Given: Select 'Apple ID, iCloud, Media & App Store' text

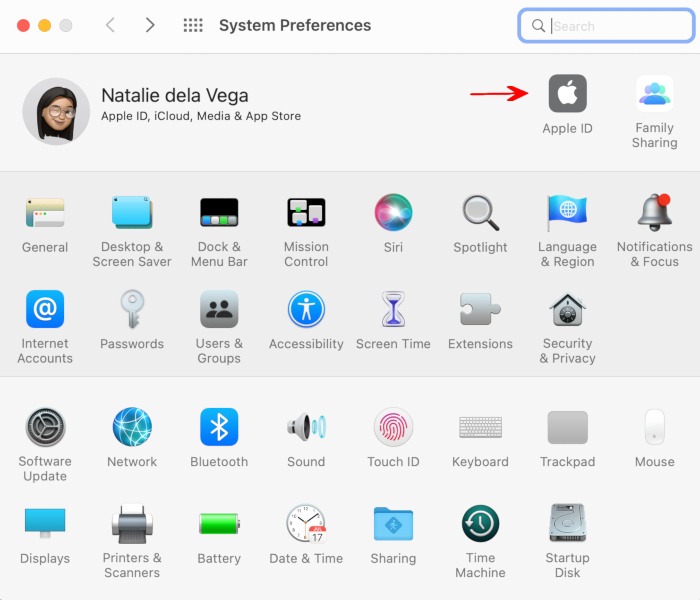Looking at the screenshot, I should pos(201,116).
